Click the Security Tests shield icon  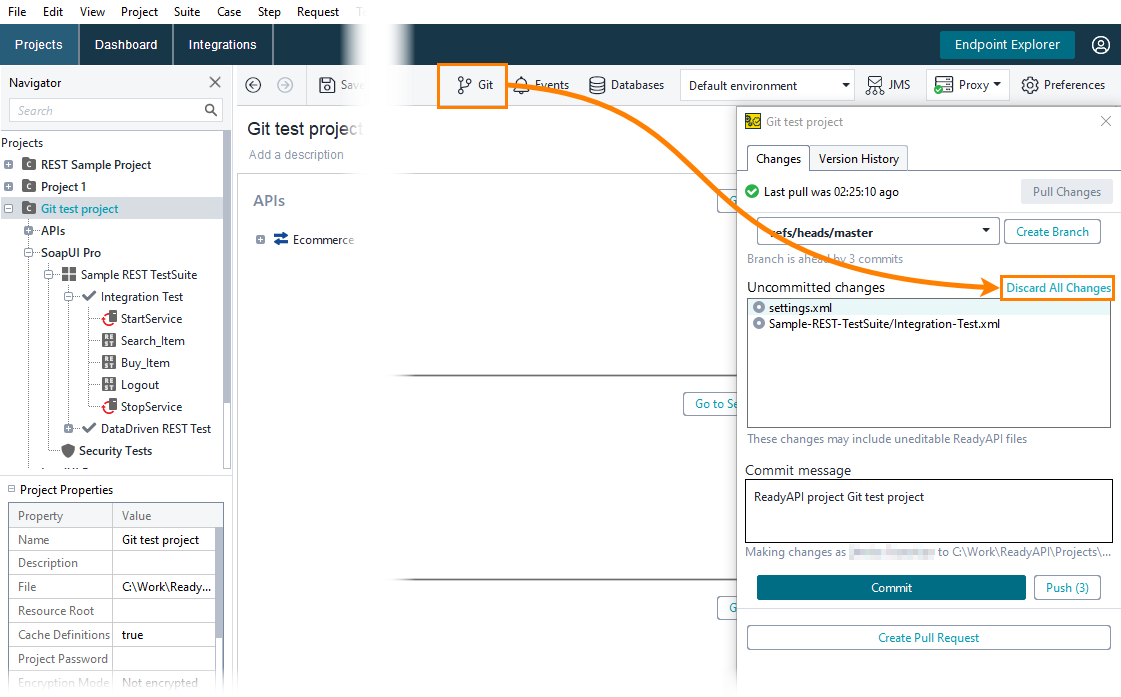pos(68,451)
